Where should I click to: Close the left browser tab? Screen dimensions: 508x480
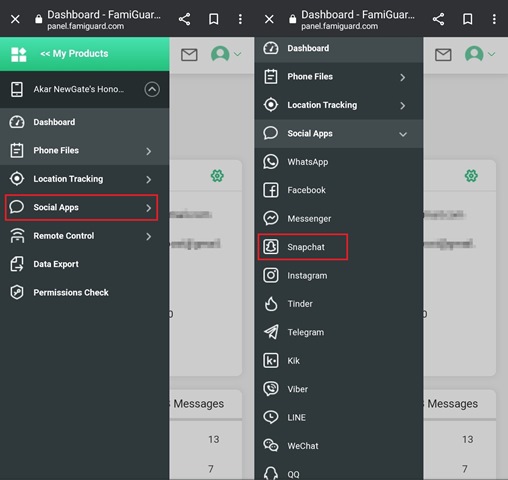click(x=15, y=19)
